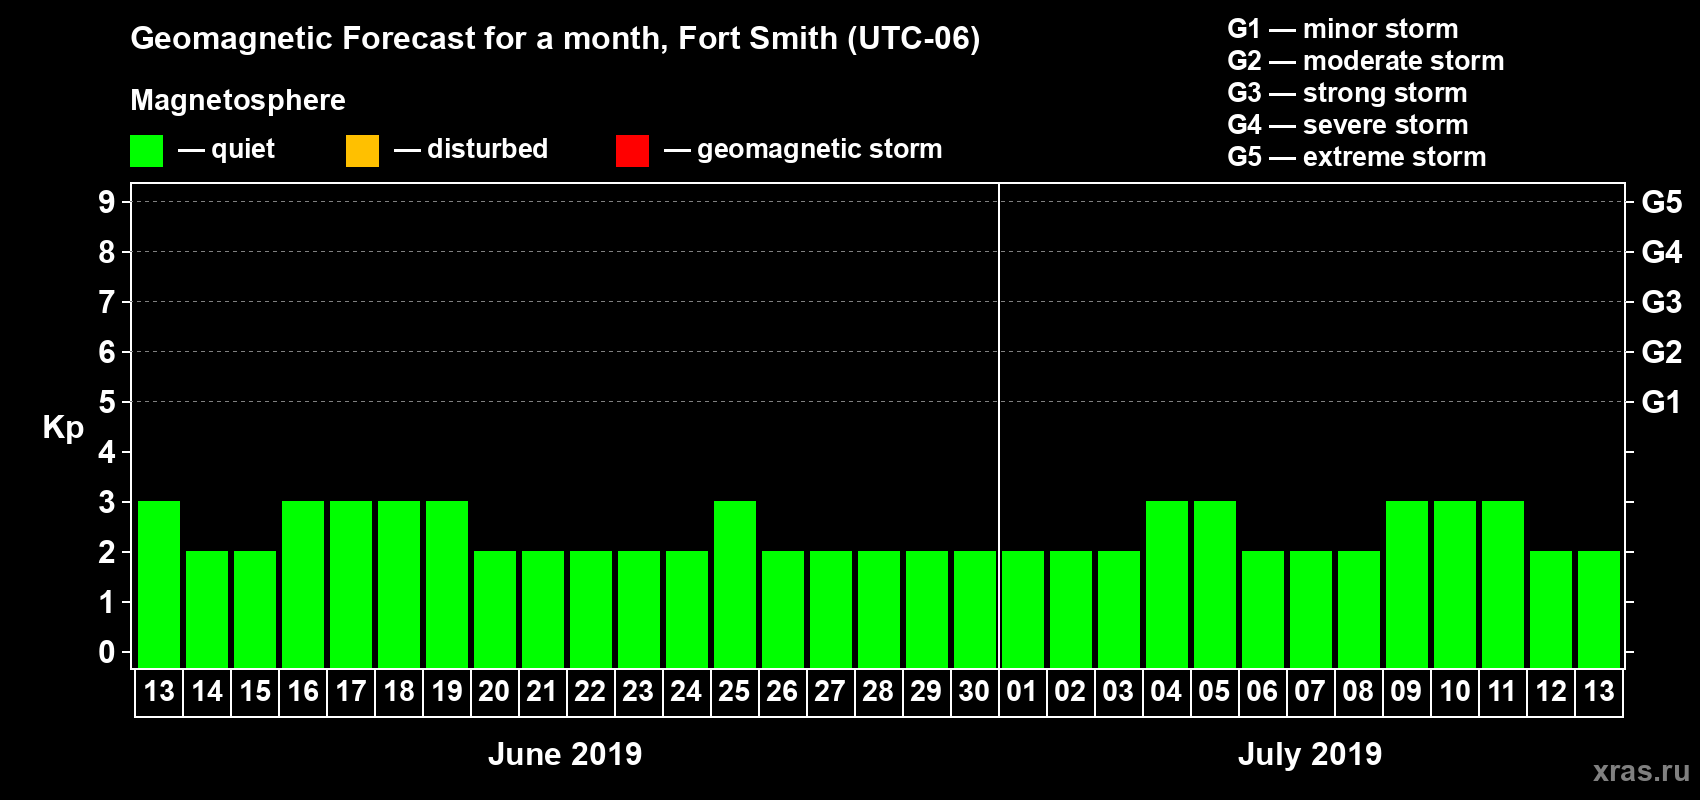Click date label 03 in July
This screenshot has height=800, width=1700.
pos(1118,691)
